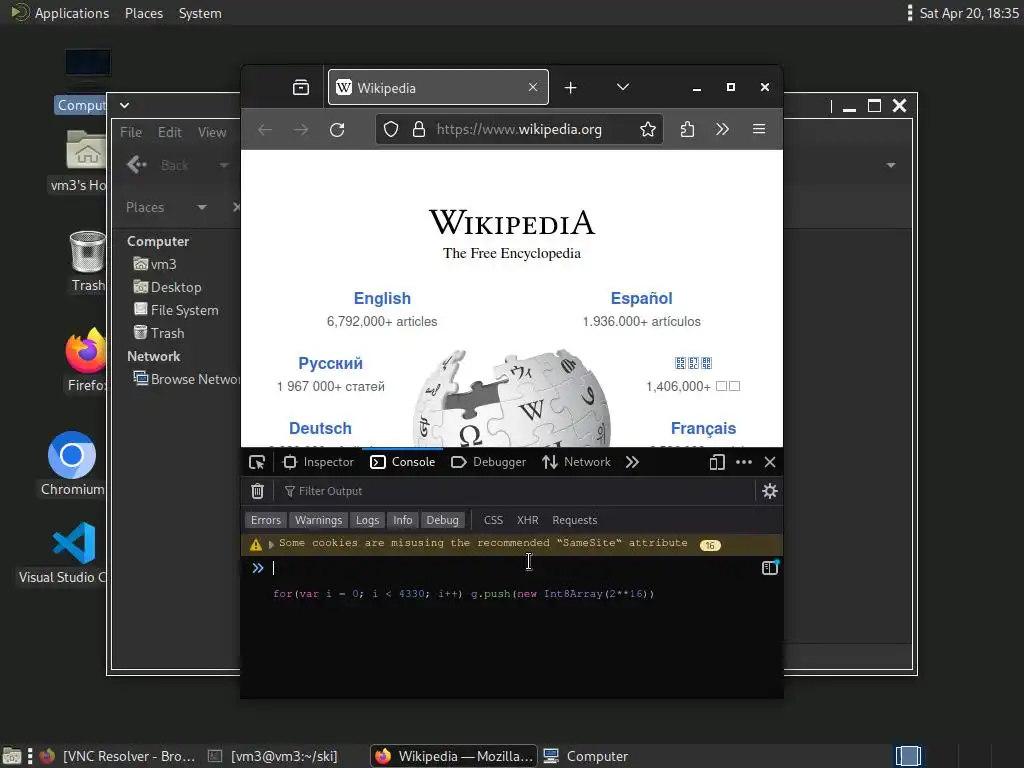Switch to vm3@vm3 terminal in taskbar

tap(273, 756)
